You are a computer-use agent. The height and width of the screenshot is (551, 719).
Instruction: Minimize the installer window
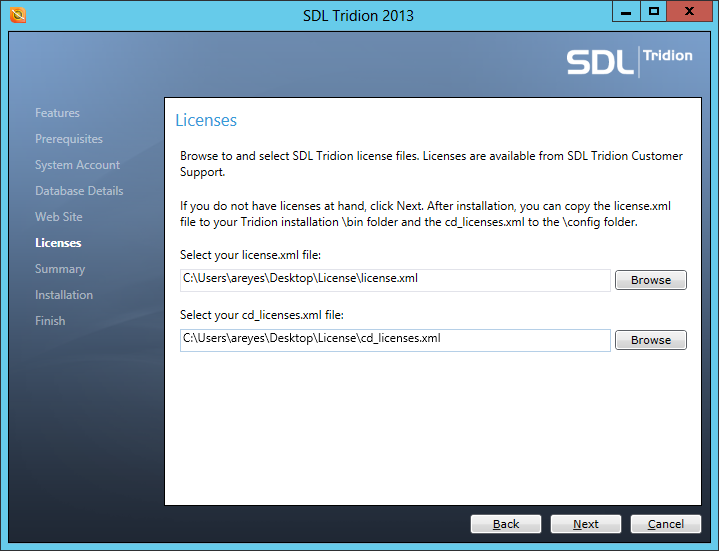(x=626, y=12)
